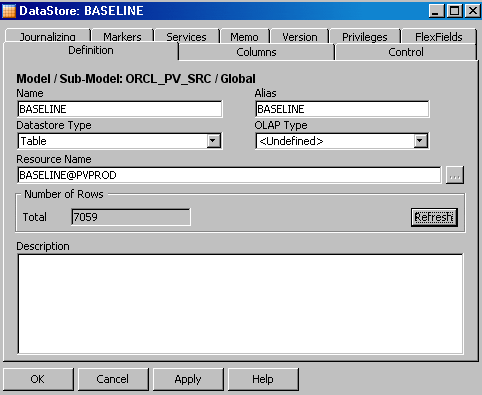Refresh the number of rows
Screen dimensions: 482x395
click(434, 217)
